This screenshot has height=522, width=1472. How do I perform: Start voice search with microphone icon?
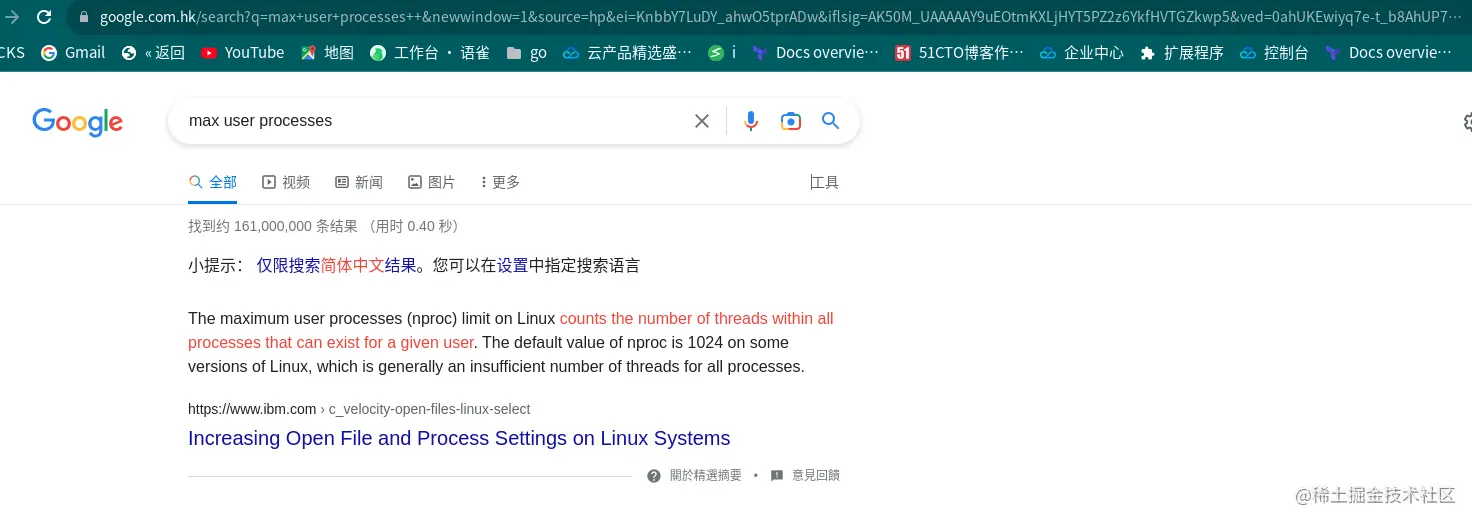click(751, 121)
